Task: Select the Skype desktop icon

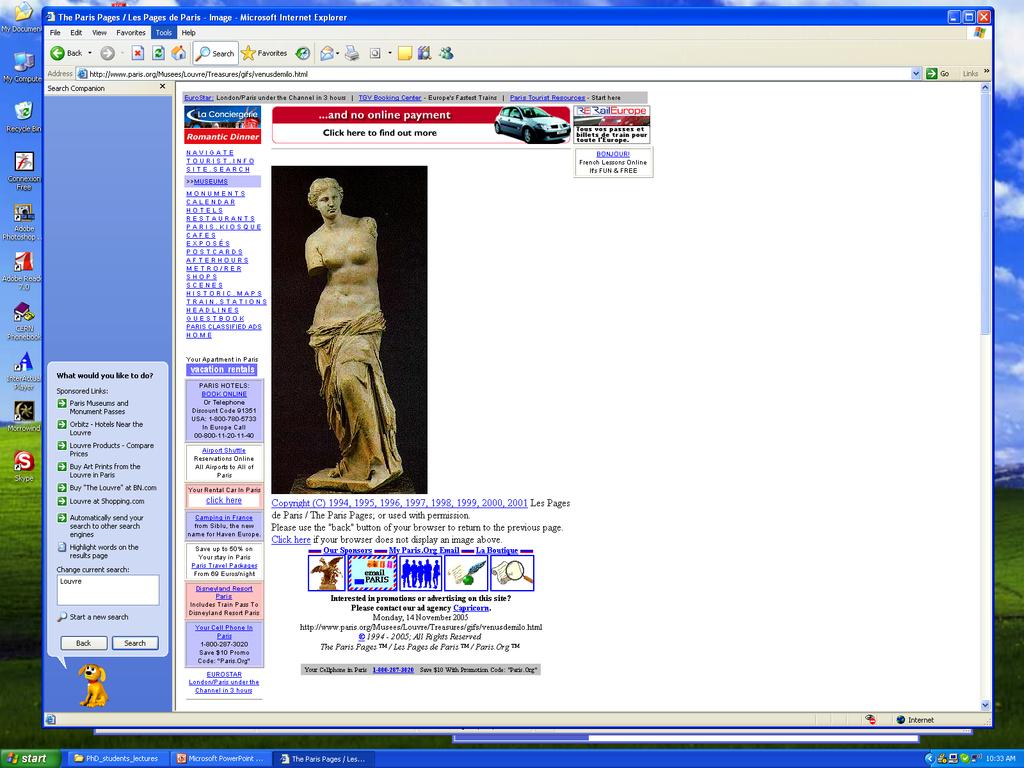Action: [24, 466]
